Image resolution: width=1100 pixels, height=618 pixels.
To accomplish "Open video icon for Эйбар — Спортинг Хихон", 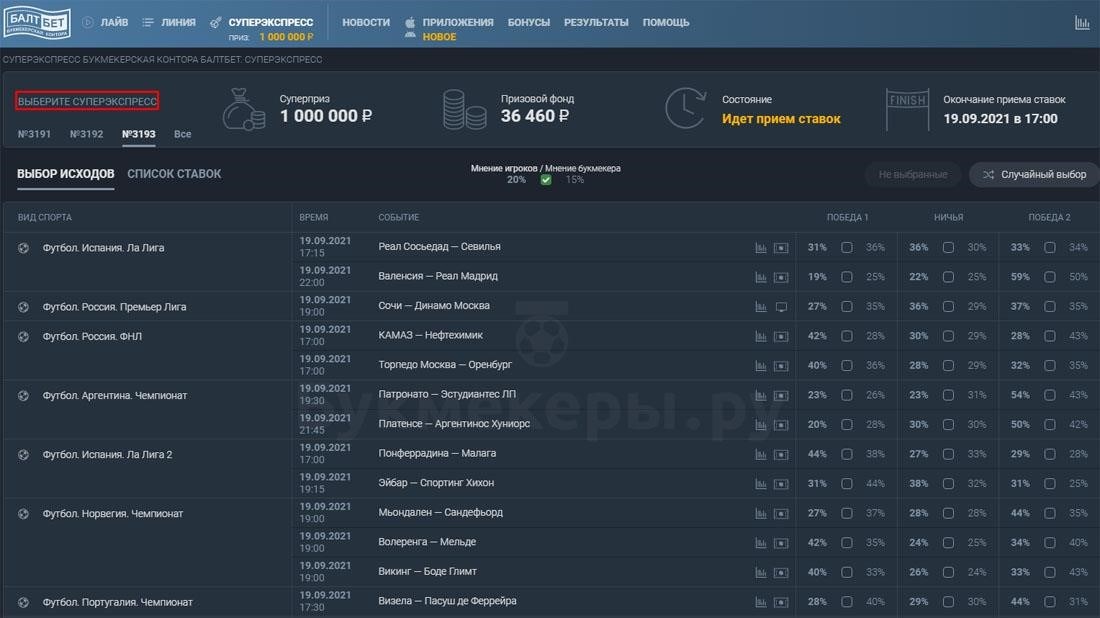I will coord(781,484).
